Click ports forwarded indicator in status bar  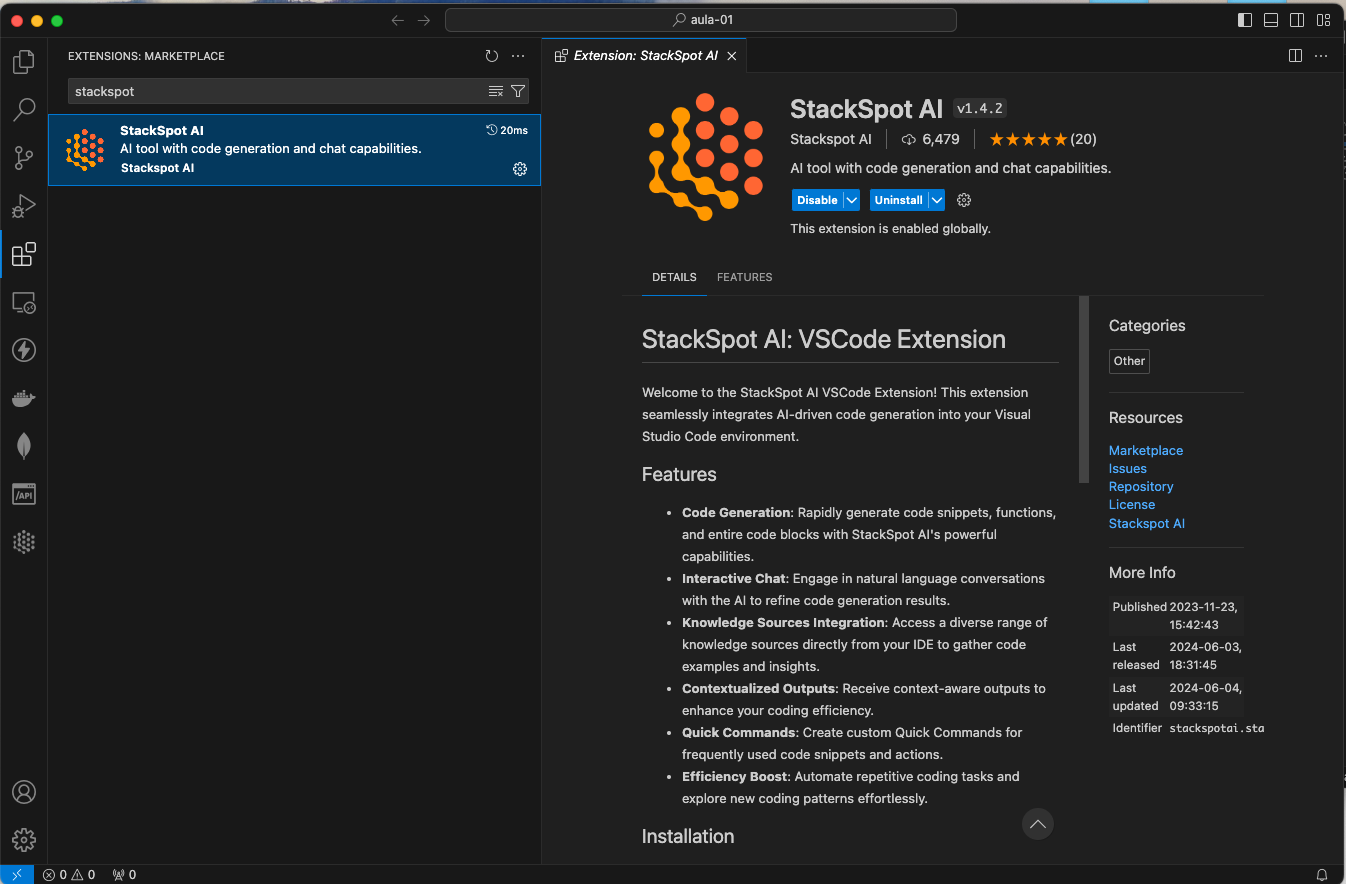[125, 875]
